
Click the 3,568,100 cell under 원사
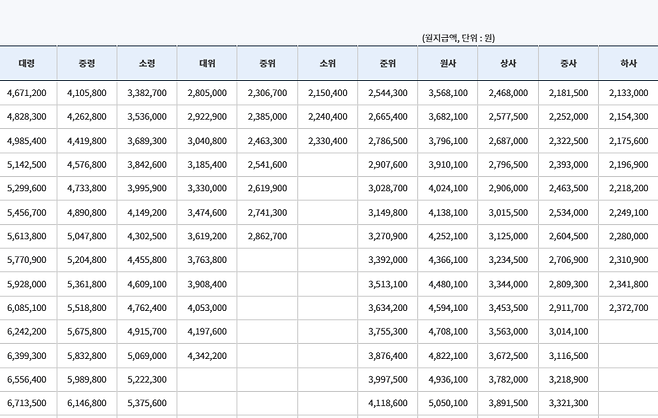pyautogui.click(x=448, y=92)
